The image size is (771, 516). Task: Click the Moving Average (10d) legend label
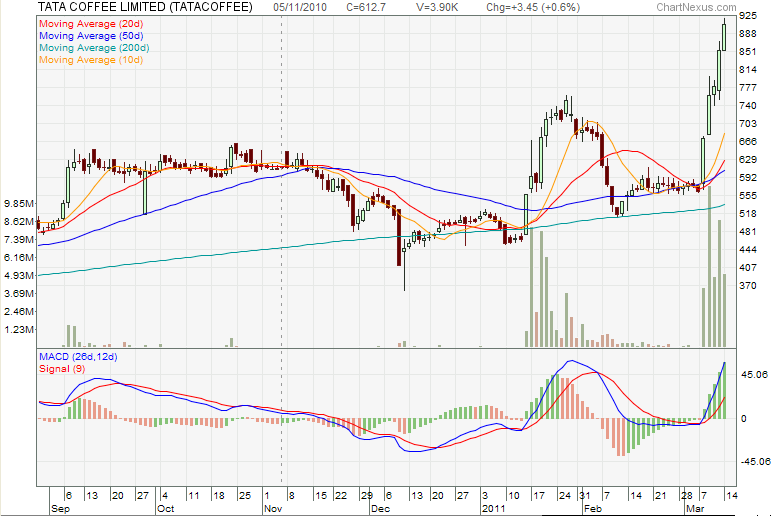click(x=91, y=60)
